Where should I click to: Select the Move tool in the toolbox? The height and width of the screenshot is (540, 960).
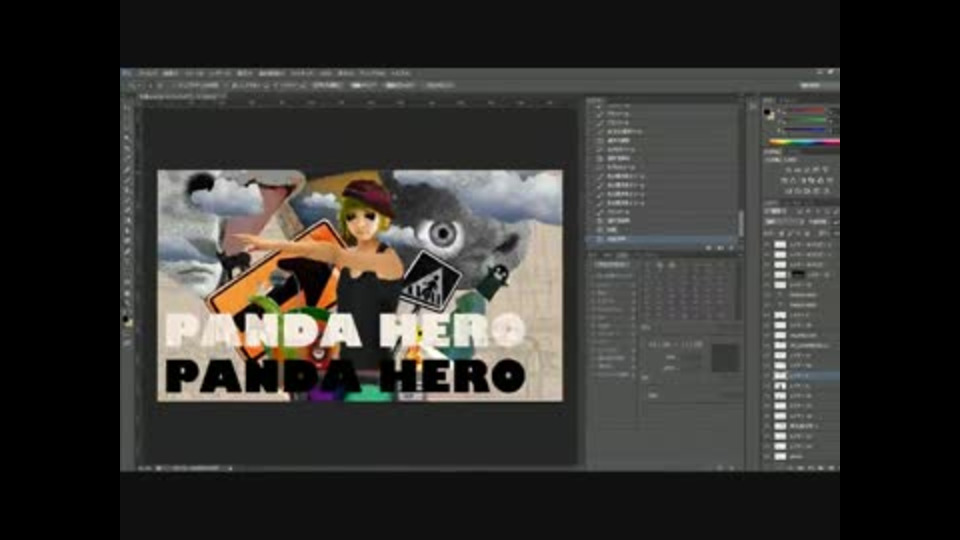pos(128,108)
